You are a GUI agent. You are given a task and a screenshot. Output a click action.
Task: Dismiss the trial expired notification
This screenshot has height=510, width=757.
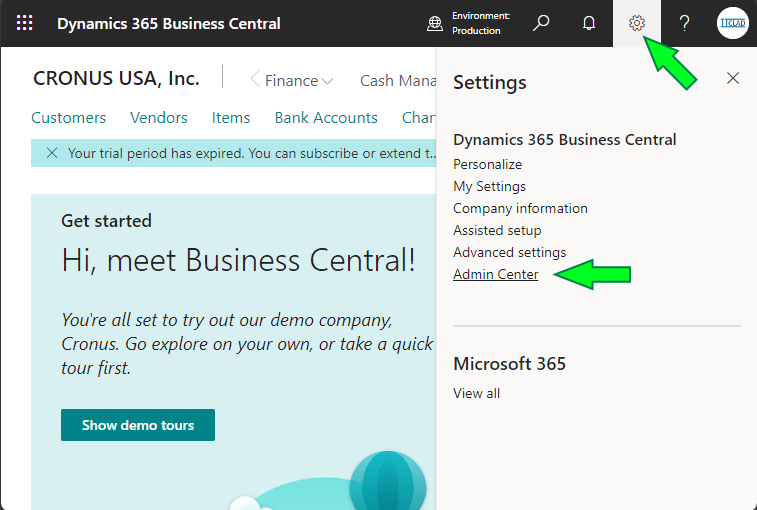point(52,153)
